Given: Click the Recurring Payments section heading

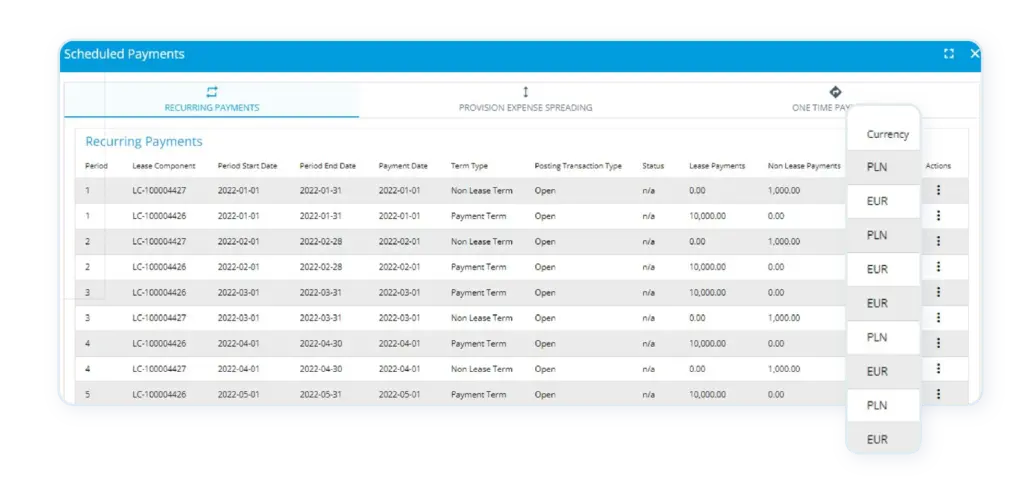Looking at the screenshot, I should (x=144, y=142).
